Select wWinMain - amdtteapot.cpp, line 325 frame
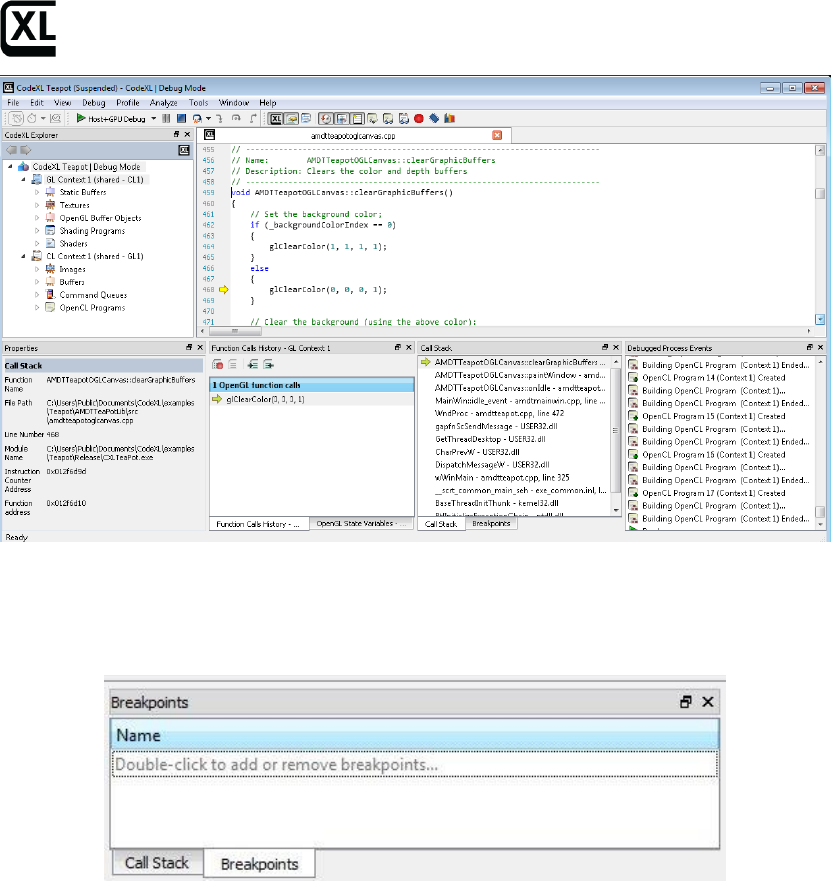 click(502, 478)
